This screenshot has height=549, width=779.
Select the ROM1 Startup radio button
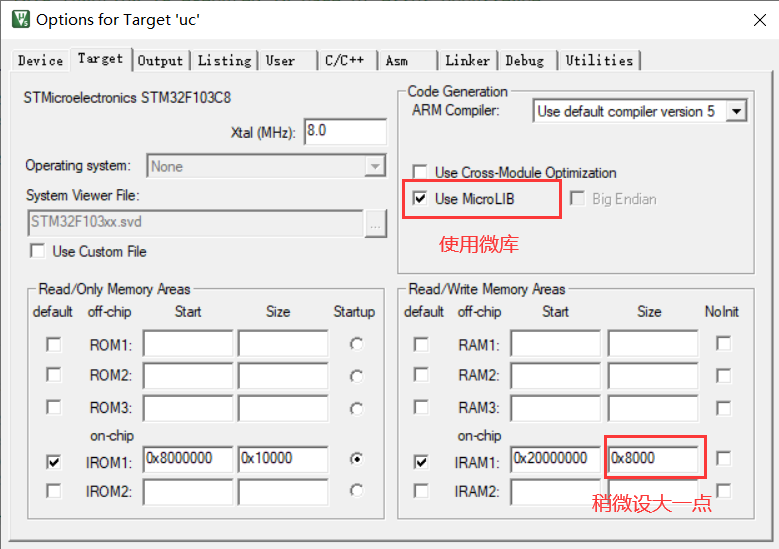pyautogui.click(x=356, y=344)
